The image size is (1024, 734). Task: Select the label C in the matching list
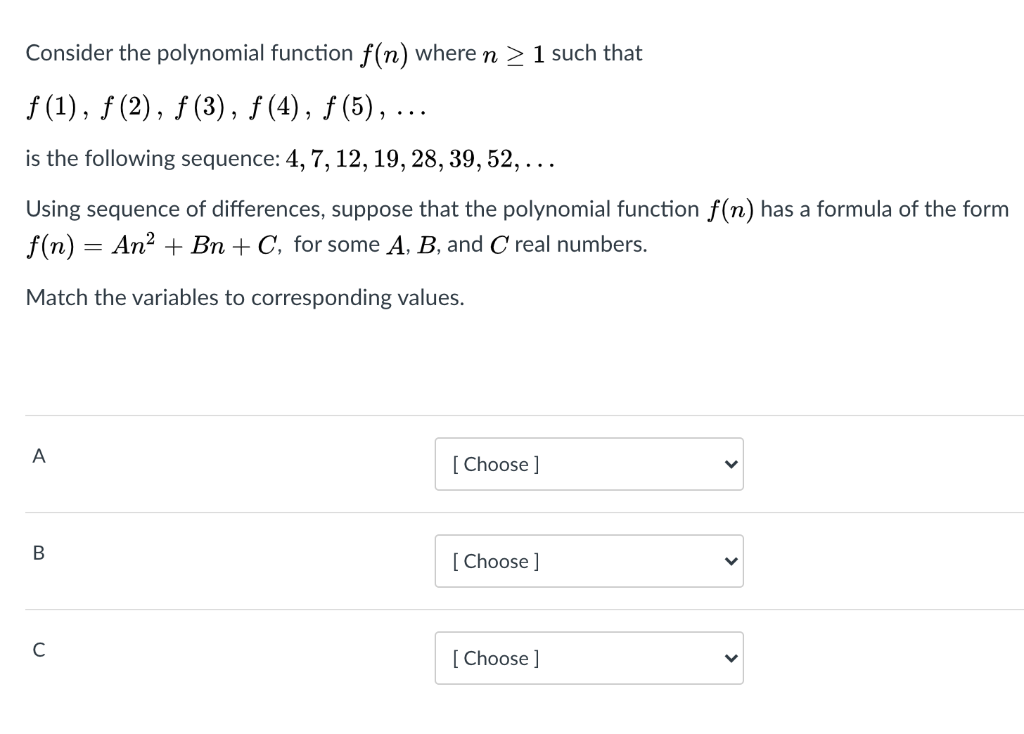coord(38,651)
